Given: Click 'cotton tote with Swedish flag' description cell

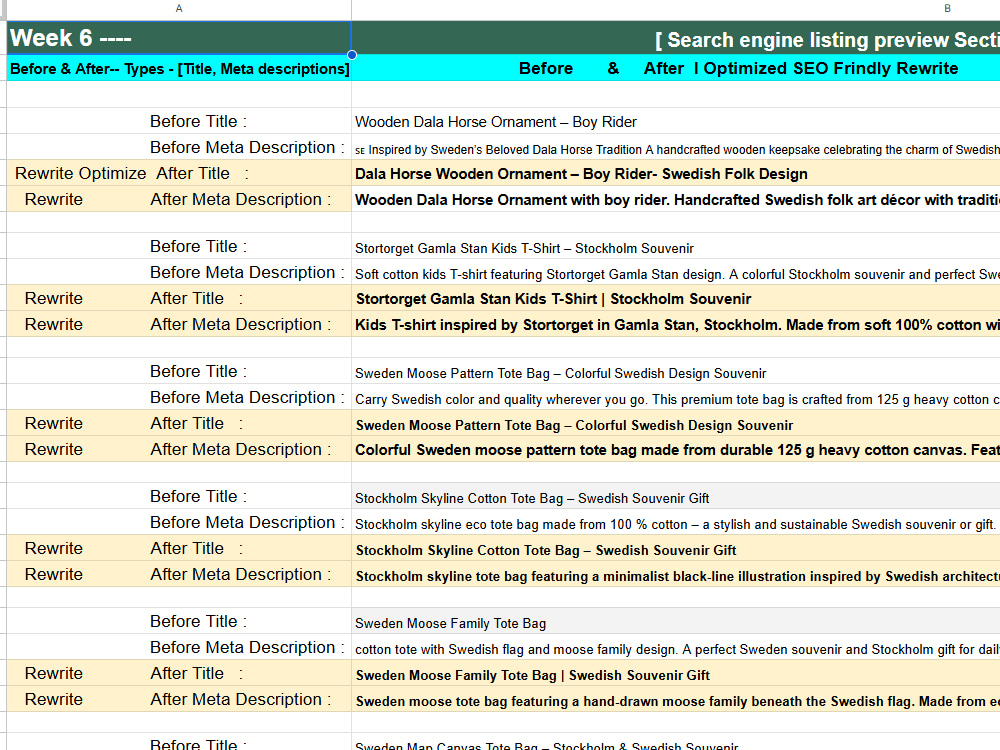Looking at the screenshot, I should tap(675, 647).
